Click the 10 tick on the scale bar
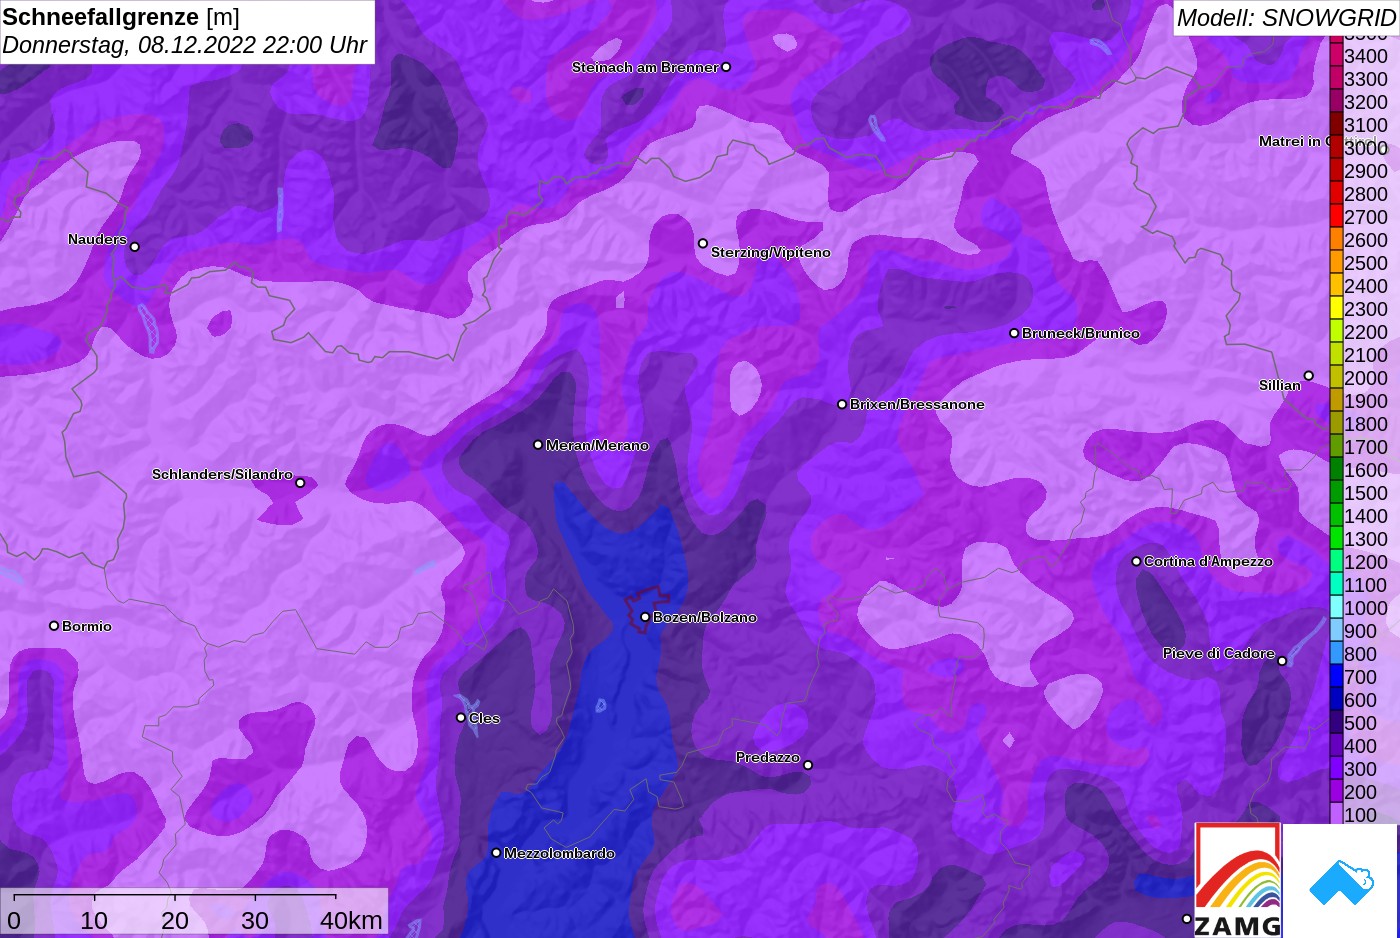 tap(94, 920)
